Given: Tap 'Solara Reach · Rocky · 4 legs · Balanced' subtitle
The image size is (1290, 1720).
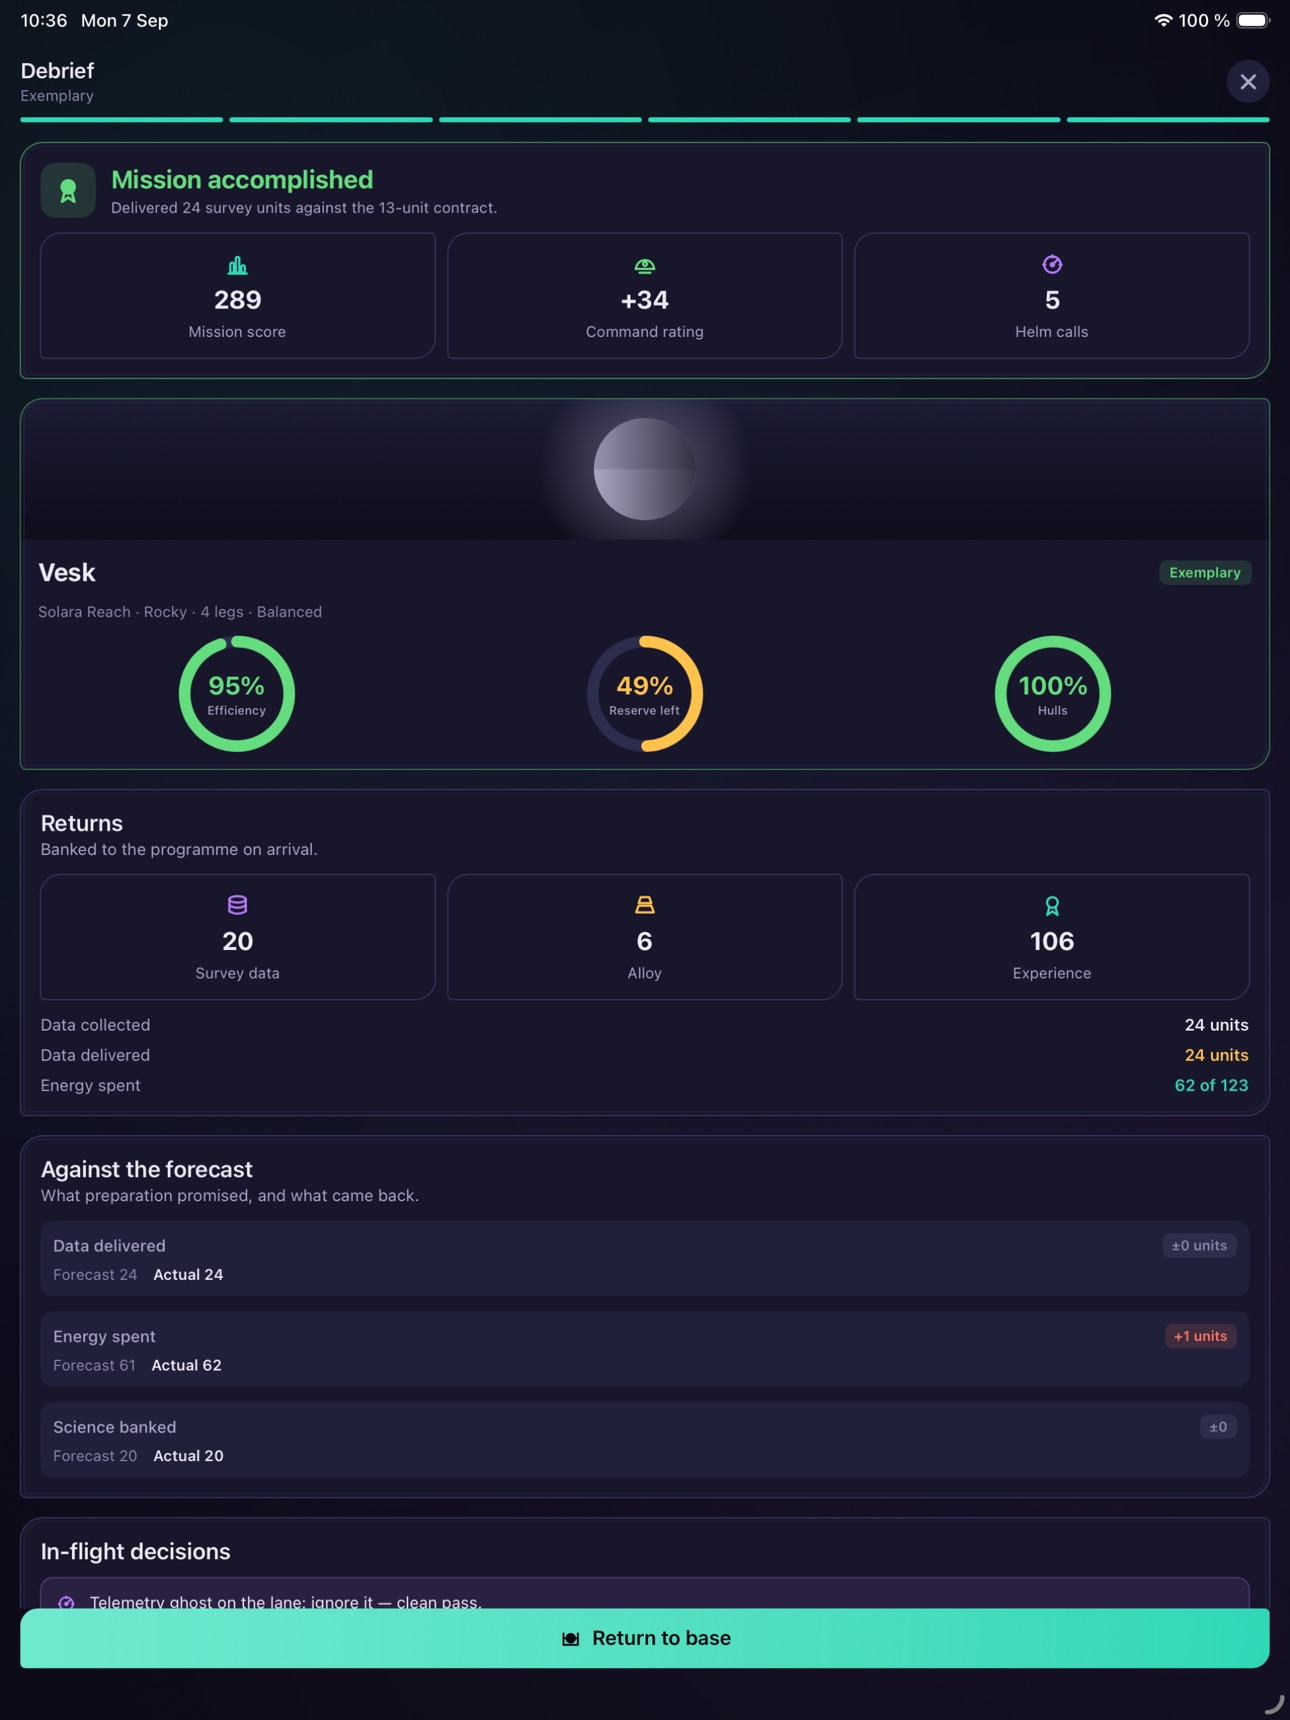Looking at the screenshot, I should (180, 612).
